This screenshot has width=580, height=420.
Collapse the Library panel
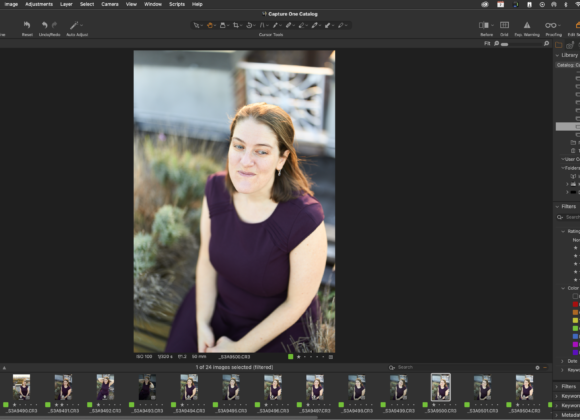pos(557,55)
